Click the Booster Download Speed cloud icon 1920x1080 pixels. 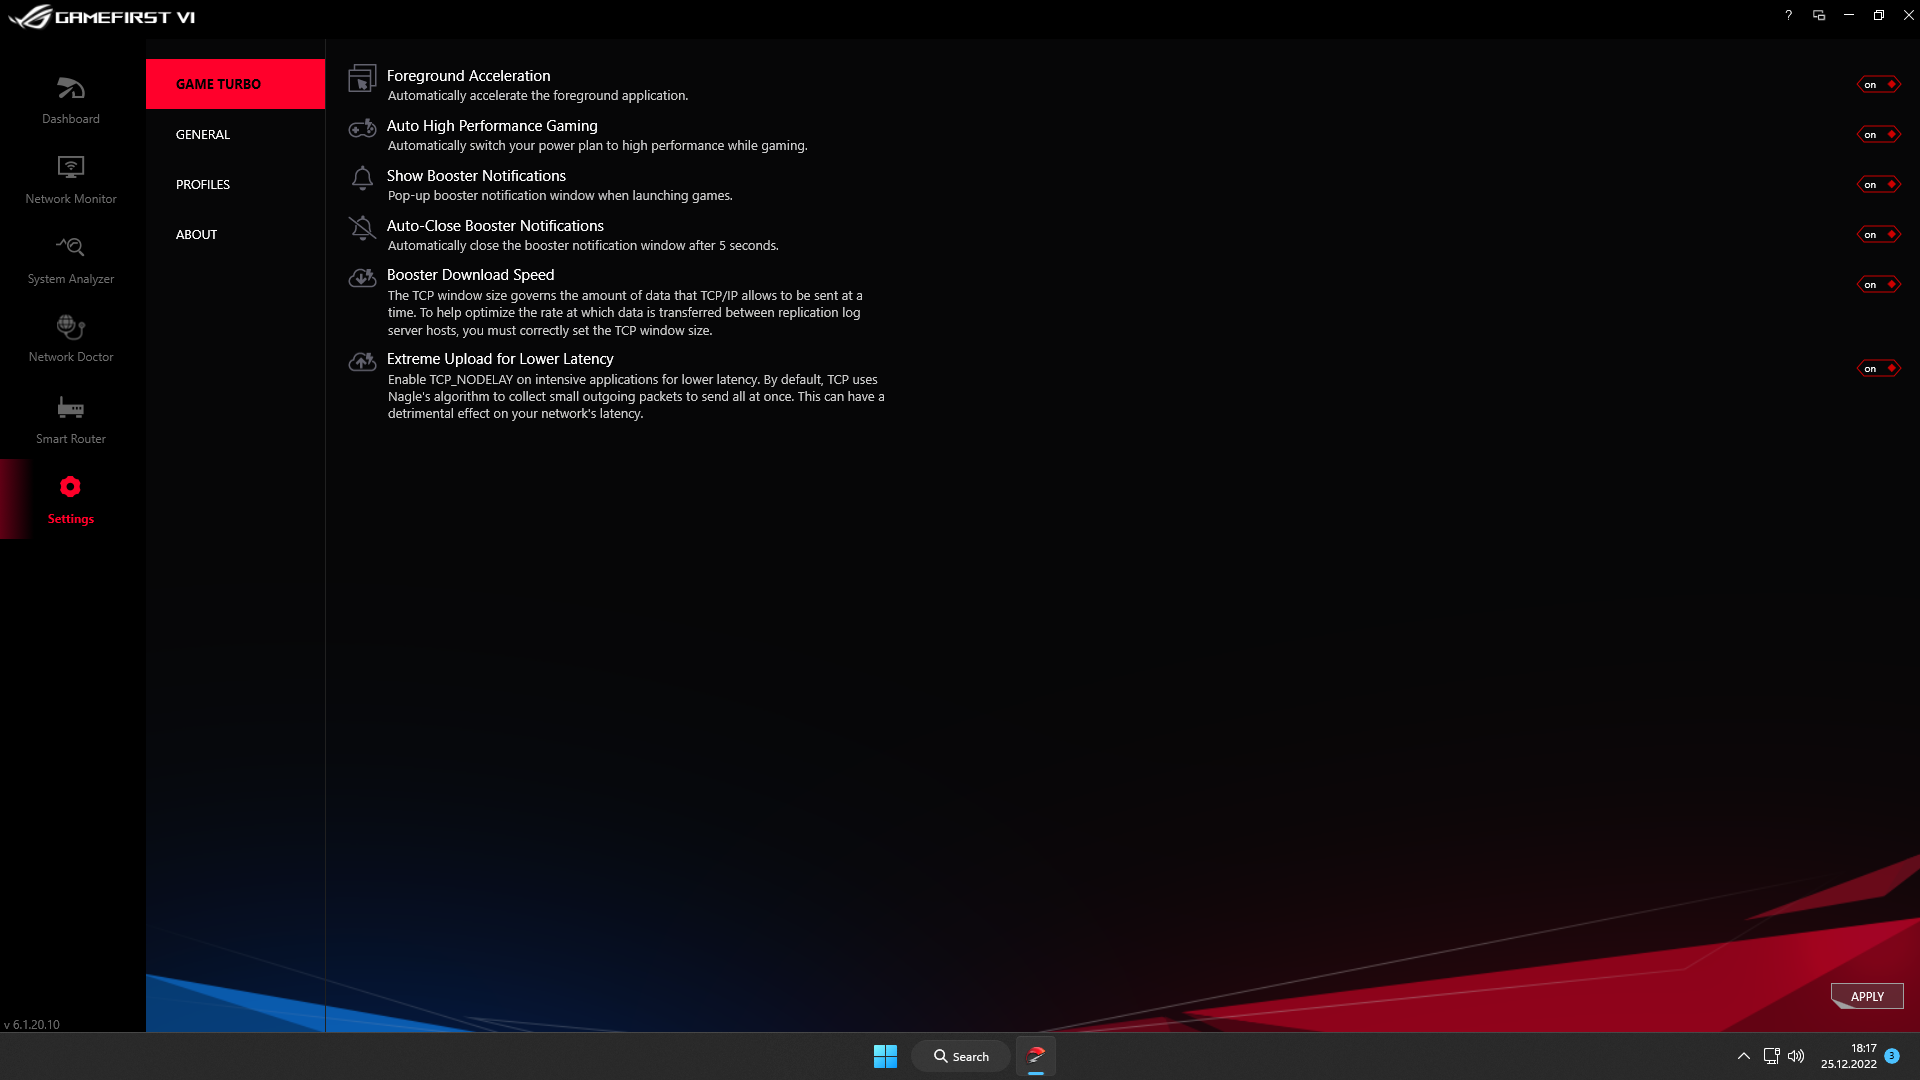363,278
